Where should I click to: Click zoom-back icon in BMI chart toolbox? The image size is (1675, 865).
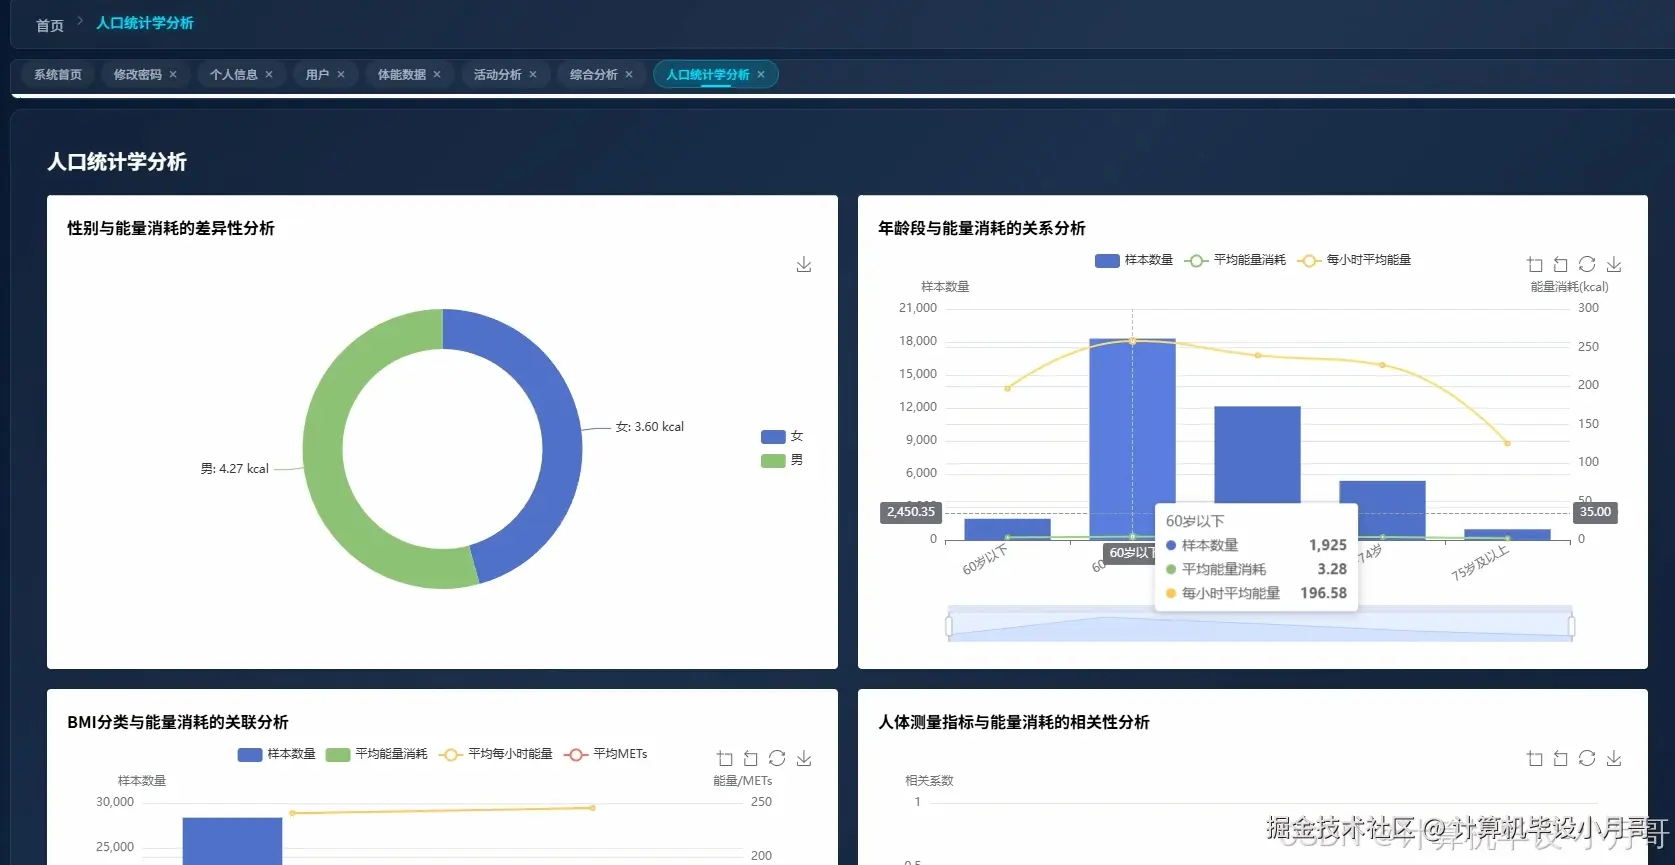(x=751, y=759)
